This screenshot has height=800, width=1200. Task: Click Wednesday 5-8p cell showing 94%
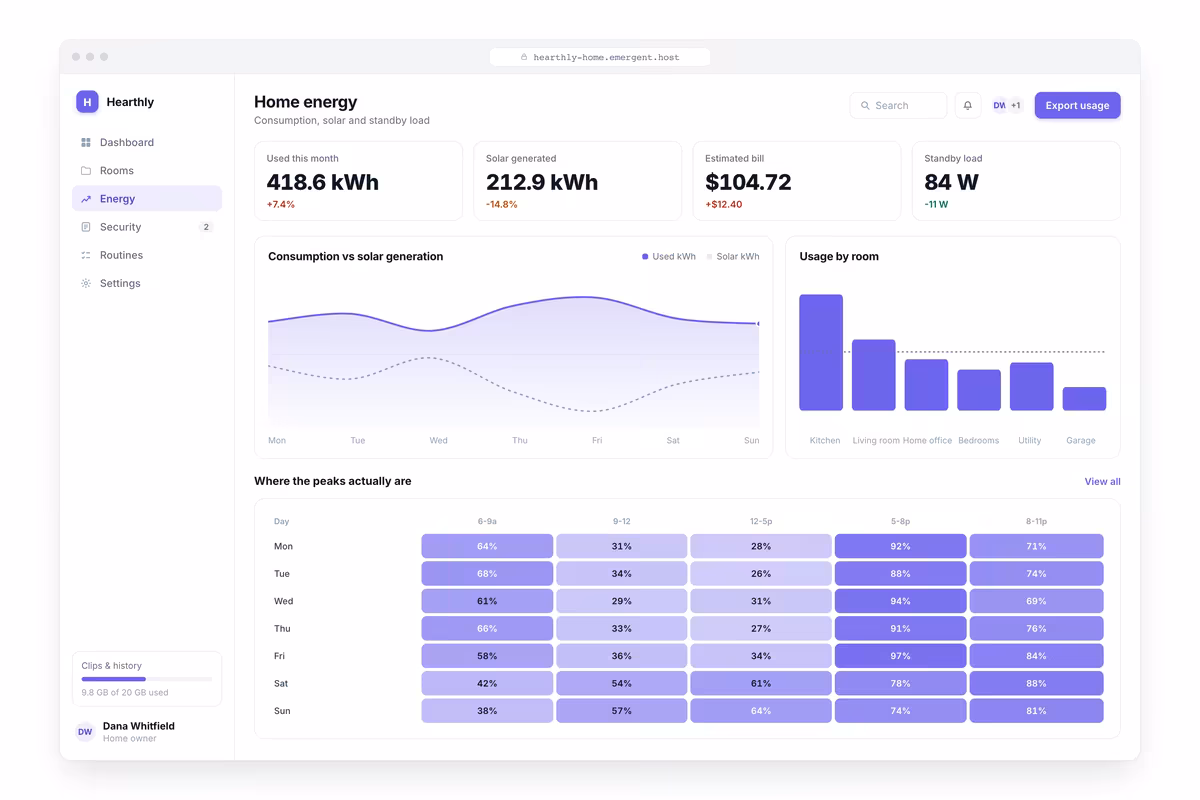pyautogui.click(x=900, y=601)
